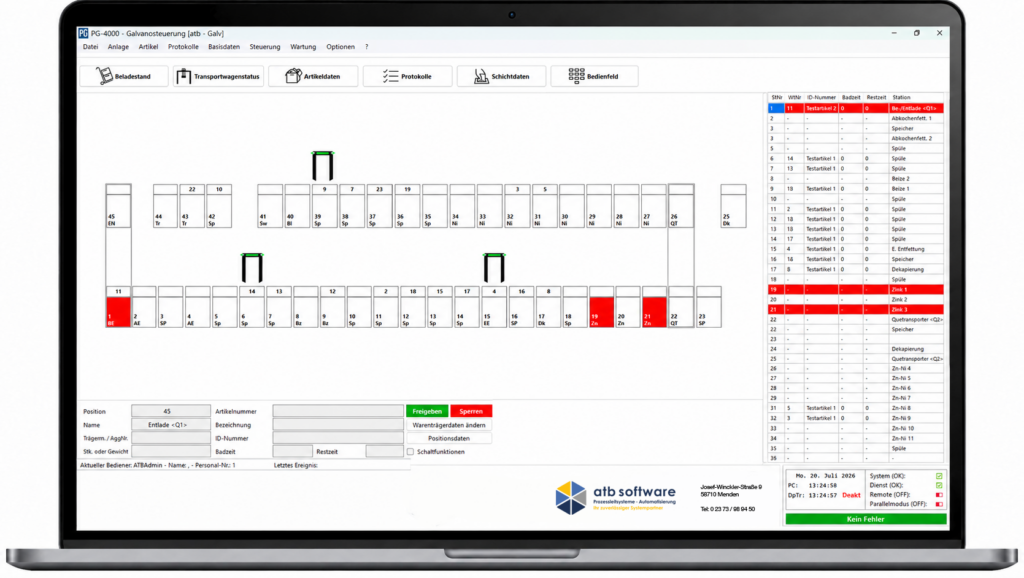Toggle the Remote (OFF) switch

[938, 495]
